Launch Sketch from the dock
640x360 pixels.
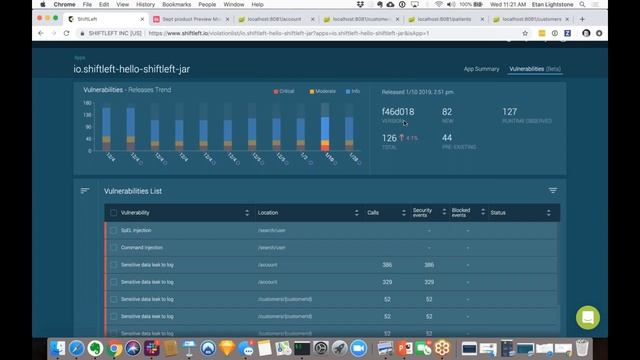tap(227, 349)
